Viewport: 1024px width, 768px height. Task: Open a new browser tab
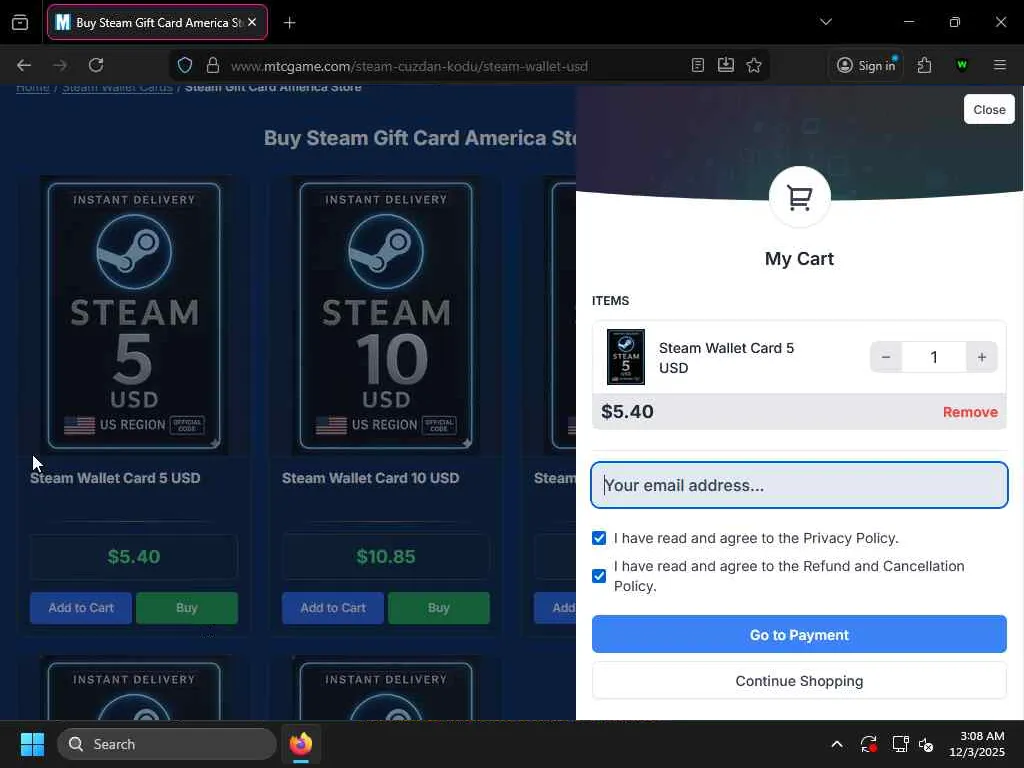289,23
